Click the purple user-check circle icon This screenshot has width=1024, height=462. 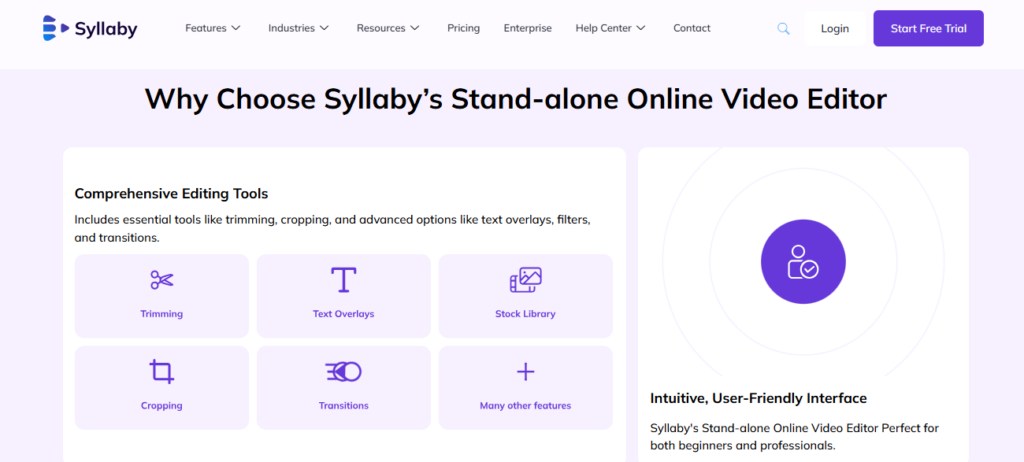803,261
